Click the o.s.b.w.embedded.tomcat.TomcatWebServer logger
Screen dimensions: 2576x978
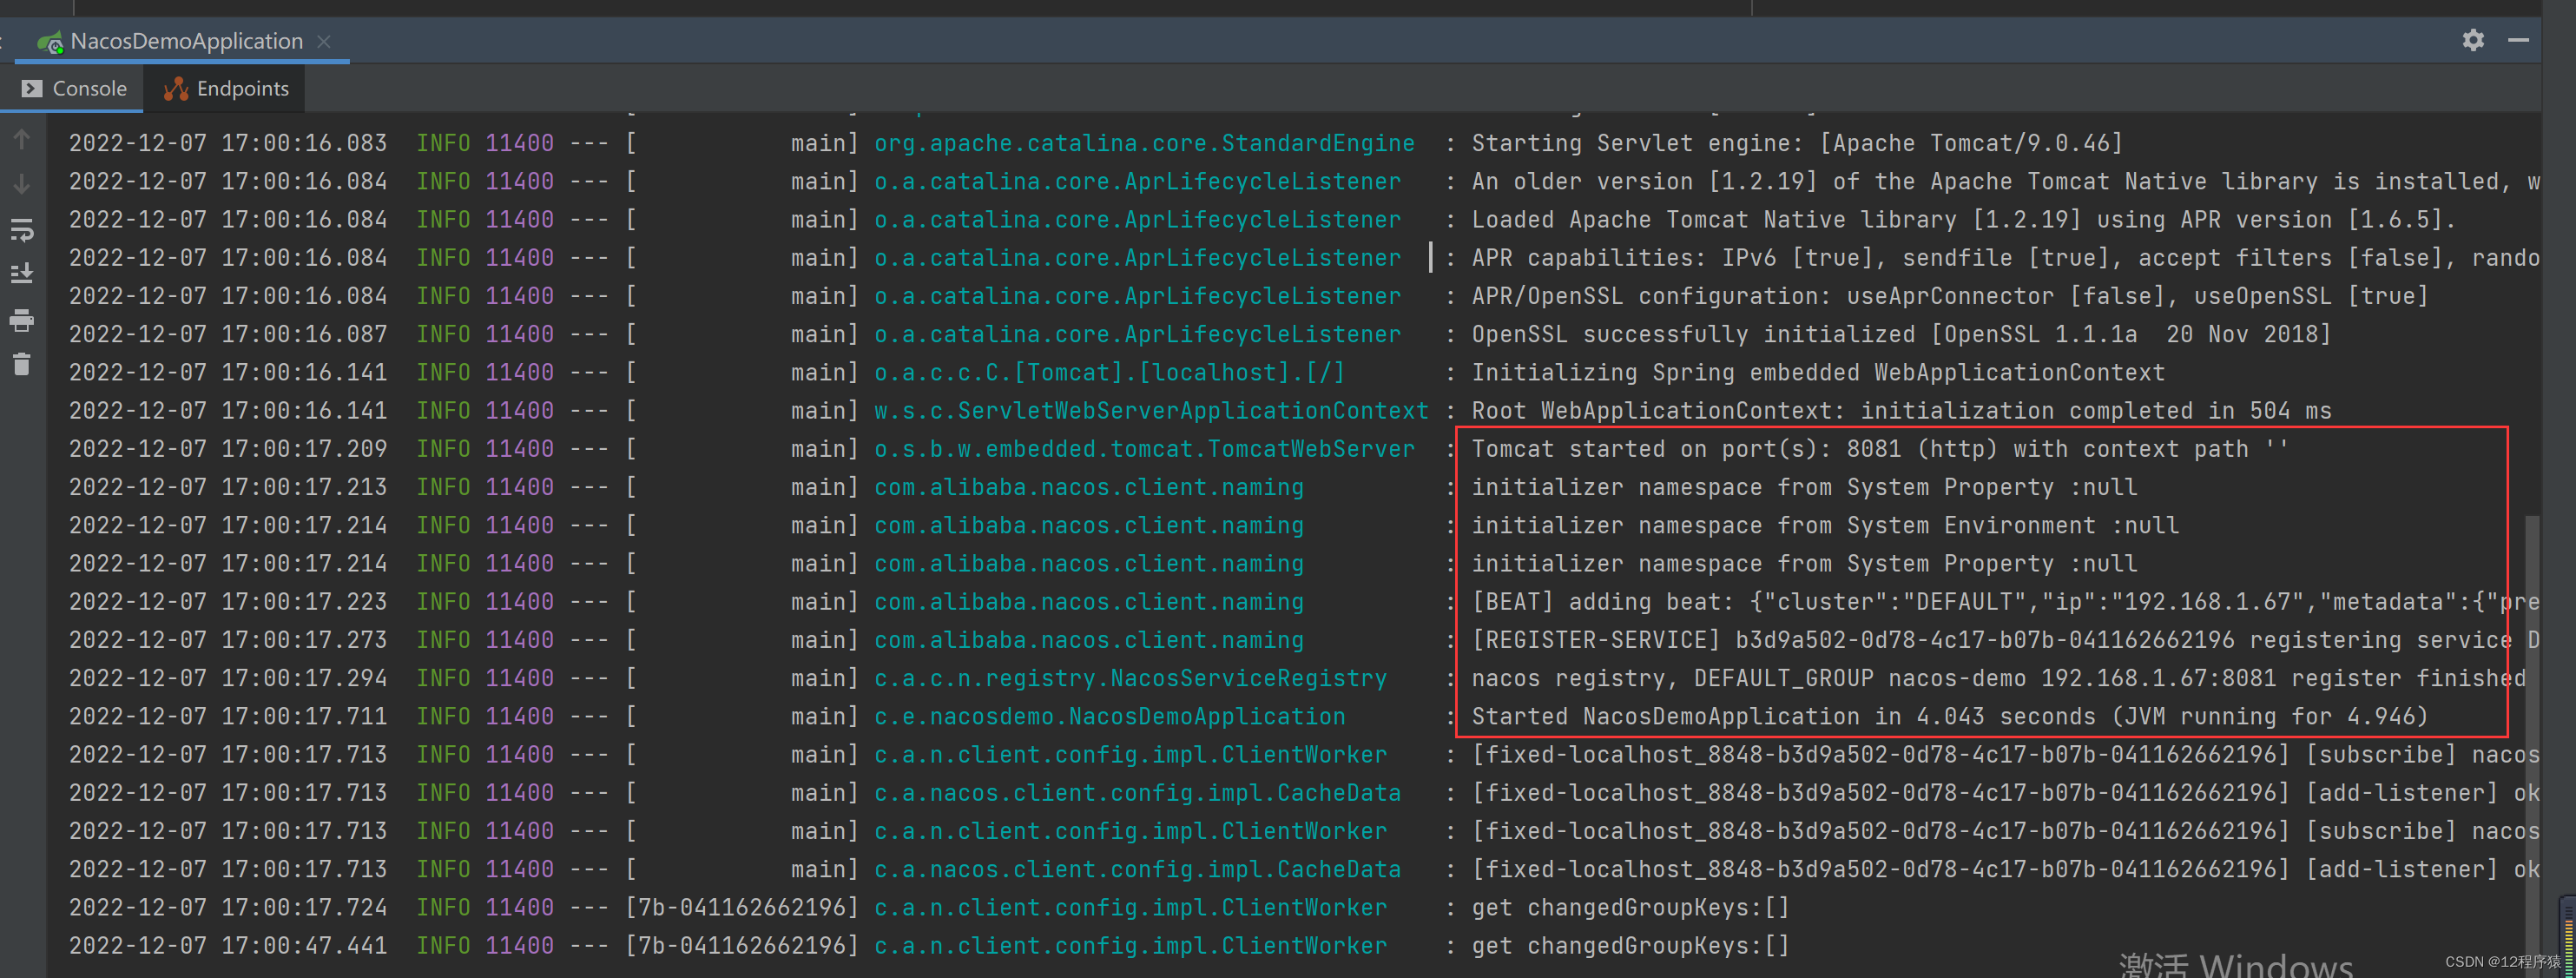(1144, 449)
